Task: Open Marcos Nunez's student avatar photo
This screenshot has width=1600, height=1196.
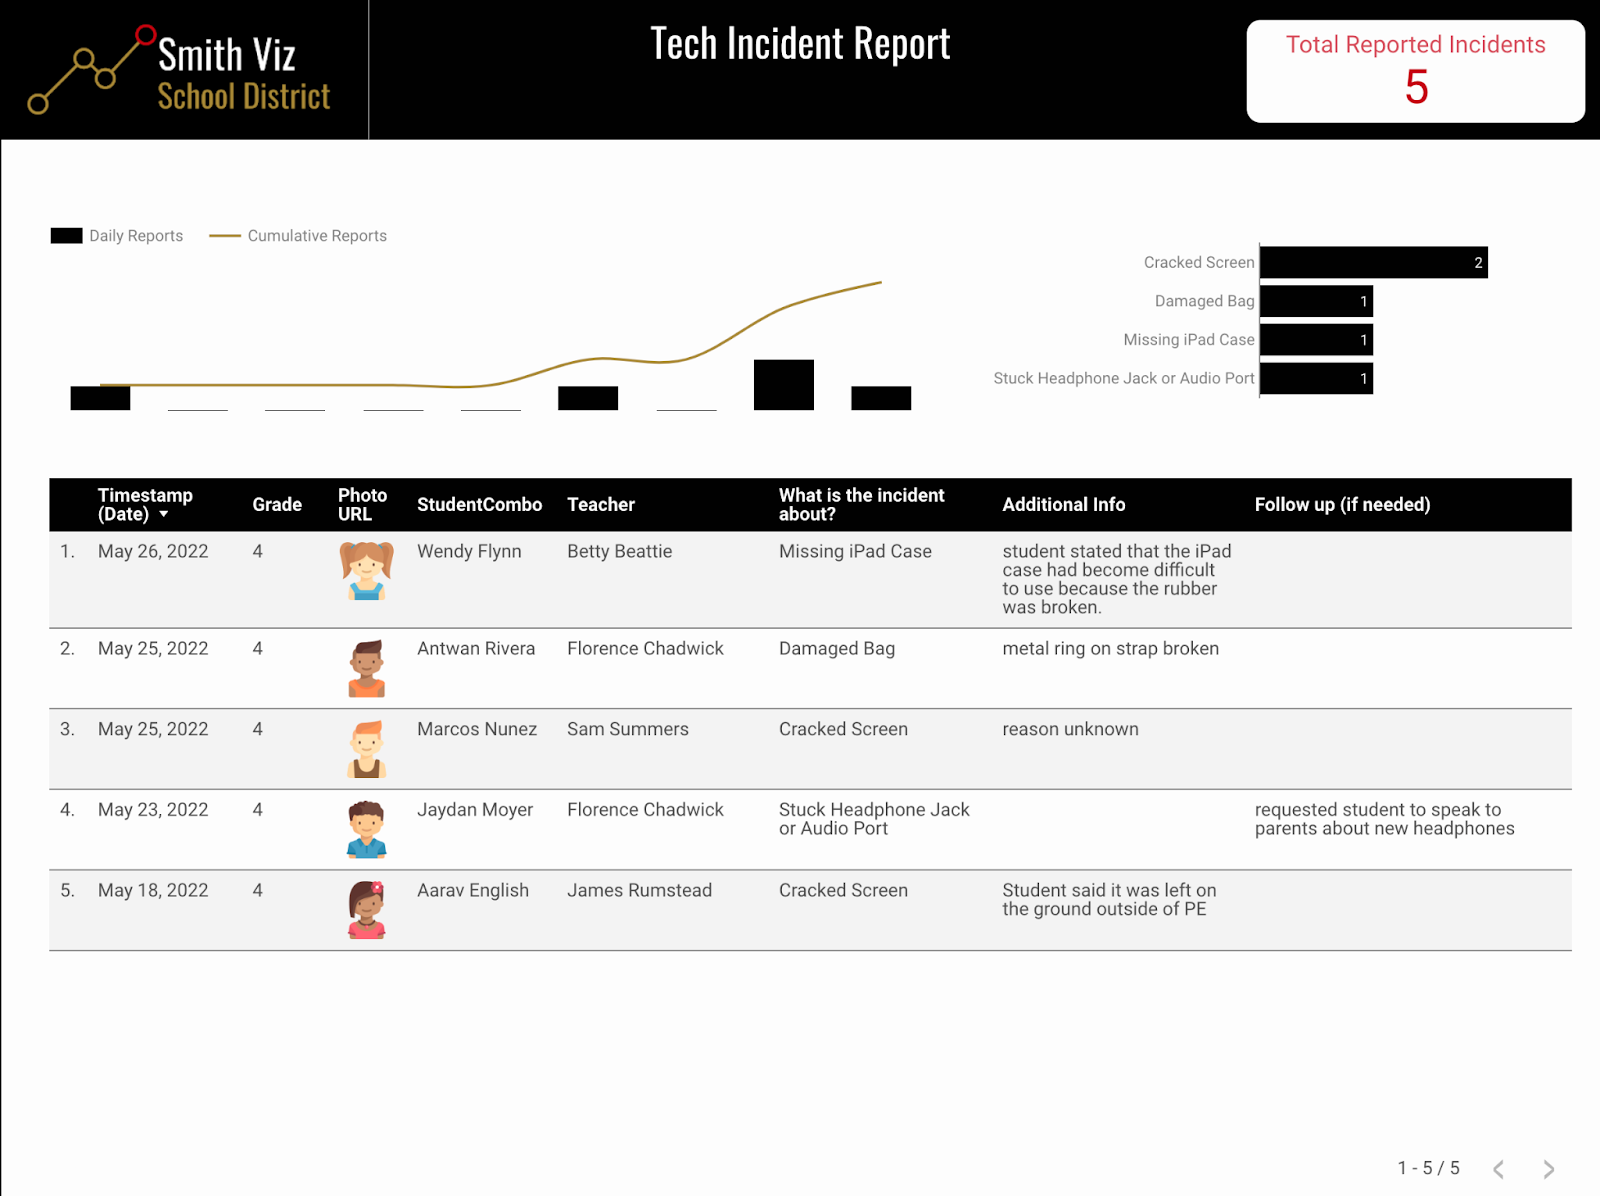Action: pyautogui.click(x=366, y=749)
